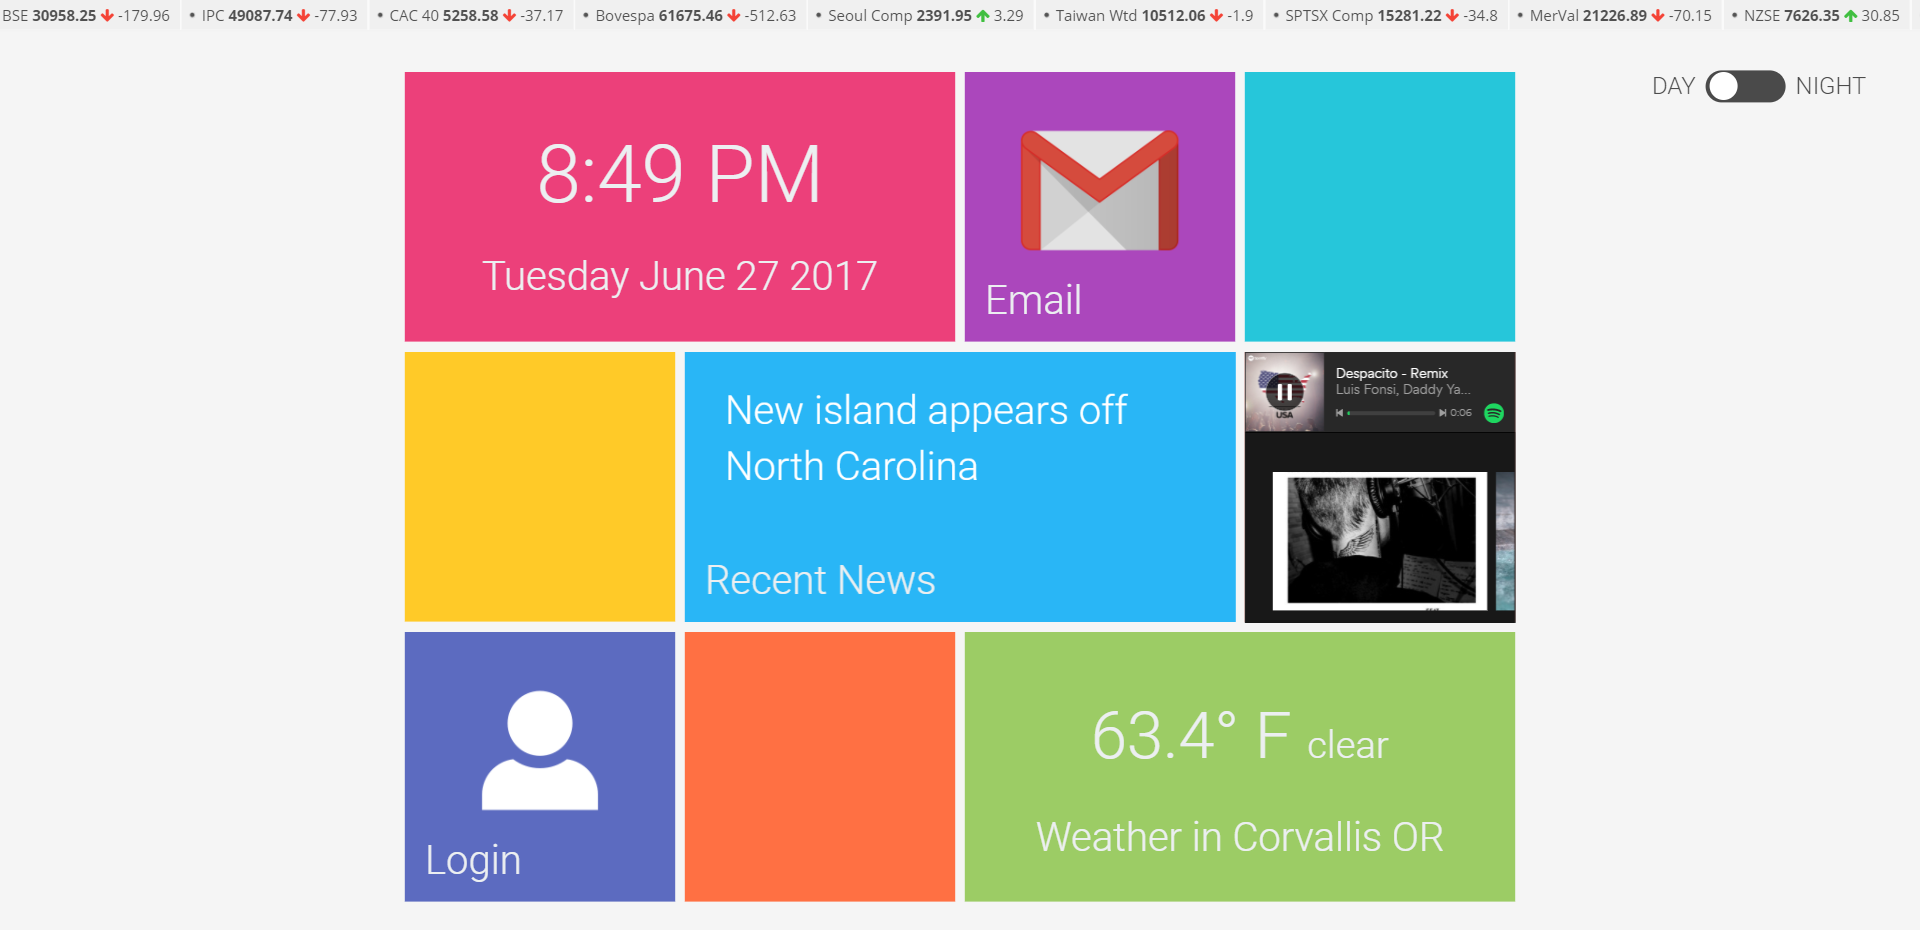Viewport: 1920px width, 930px height.
Task: Click the Login tile label
Action: (x=473, y=861)
